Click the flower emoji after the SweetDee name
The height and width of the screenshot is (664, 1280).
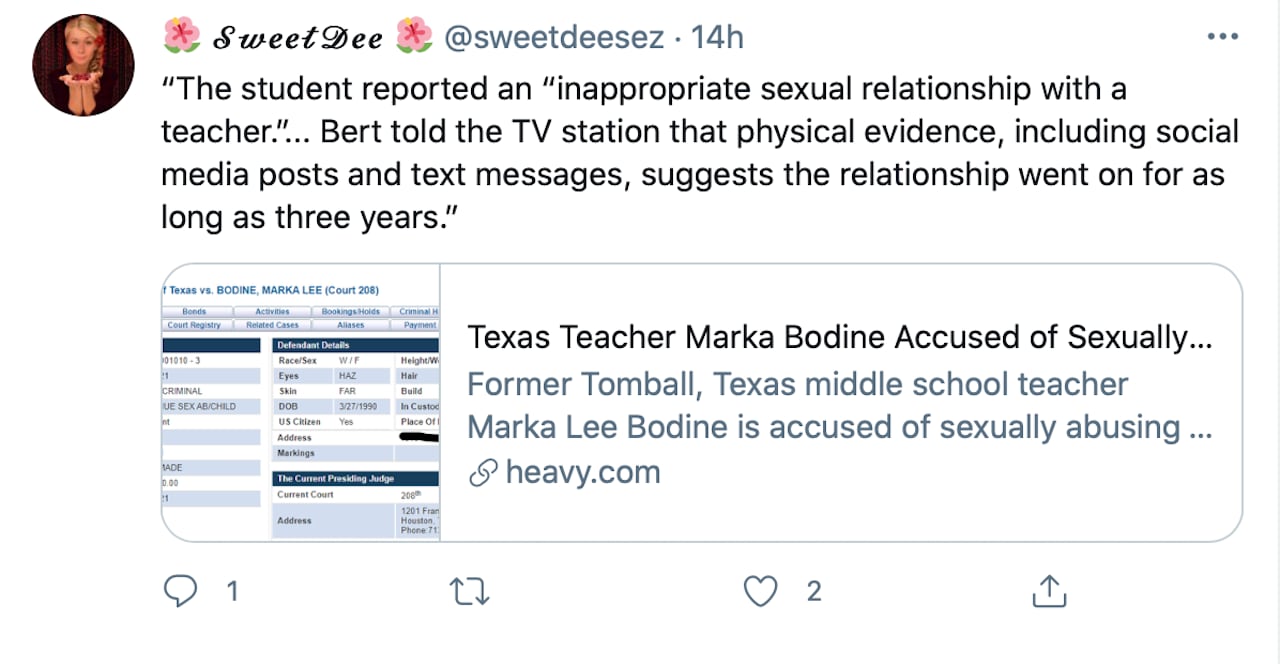(413, 37)
